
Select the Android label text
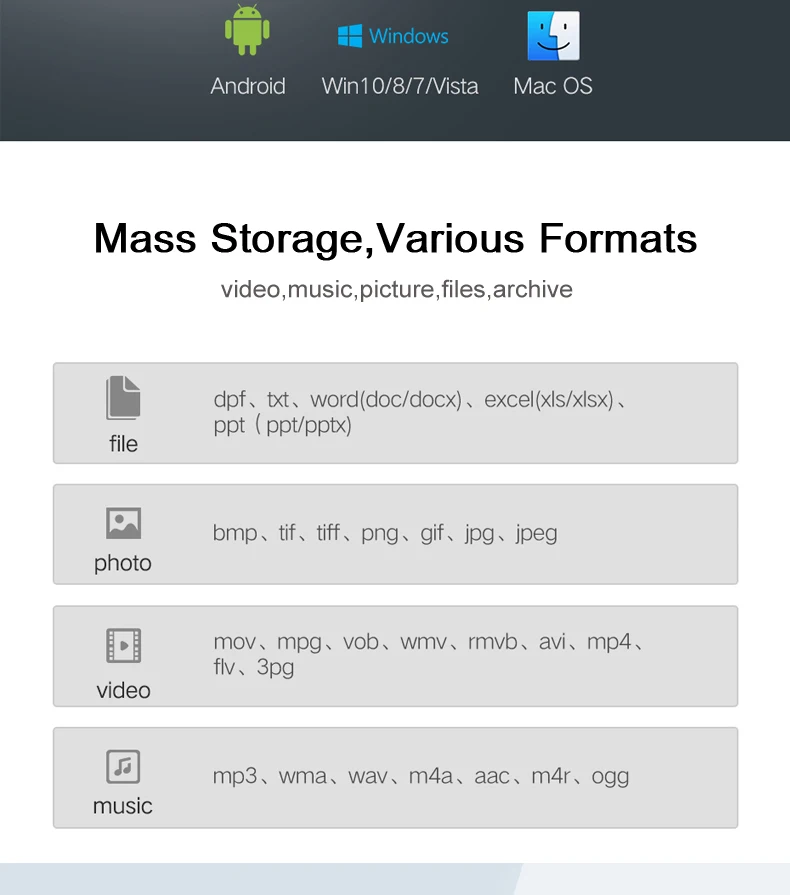248,86
